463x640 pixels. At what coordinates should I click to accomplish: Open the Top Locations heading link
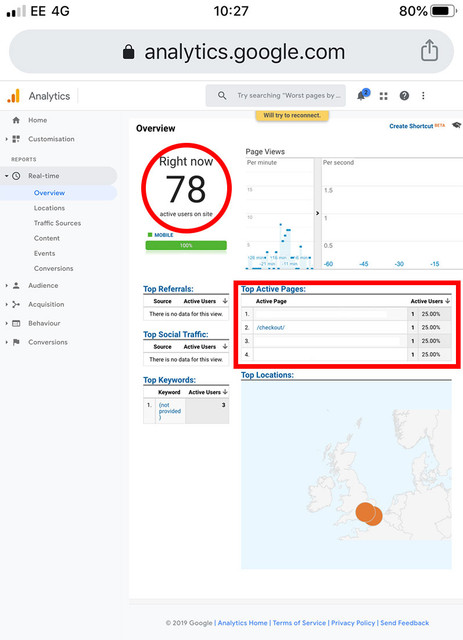[x=267, y=375]
